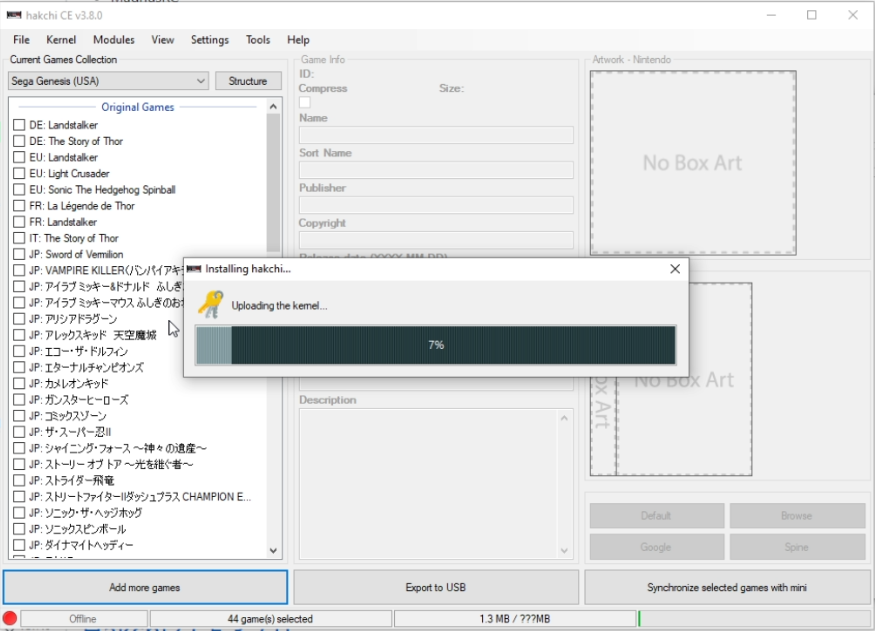This screenshot has height=631, width=875.
Task: Click the spine art placeholder
Action: point(603,426)
